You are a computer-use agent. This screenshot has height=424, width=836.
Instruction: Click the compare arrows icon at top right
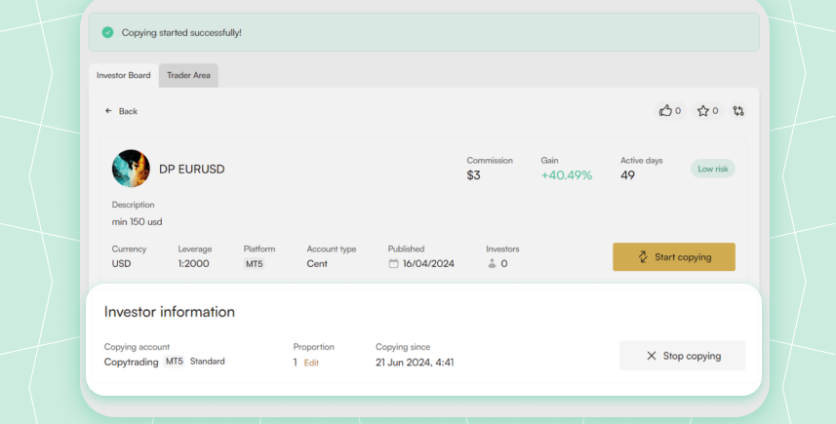(x=738, y=111)
